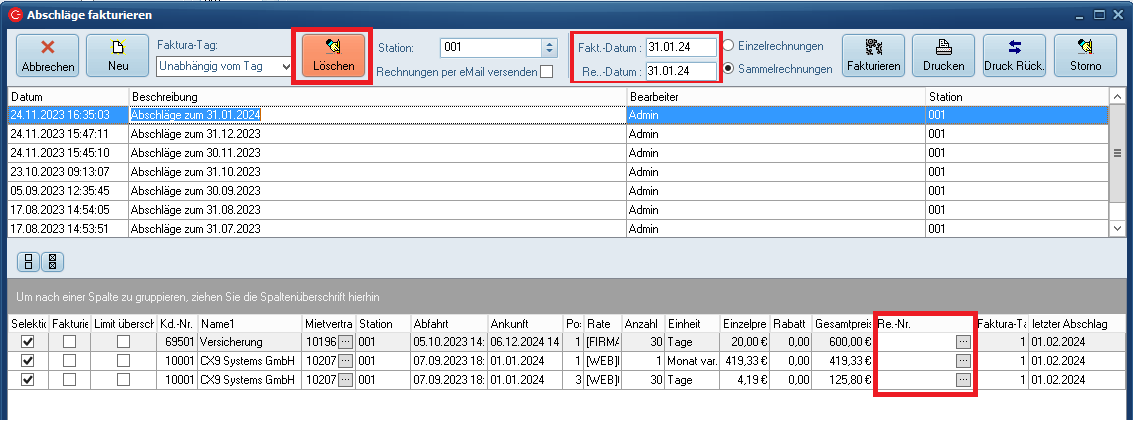1135x422 pixels.
Task: Uncheck Selektiert for the Versicherung row
Action: point(28,342)
